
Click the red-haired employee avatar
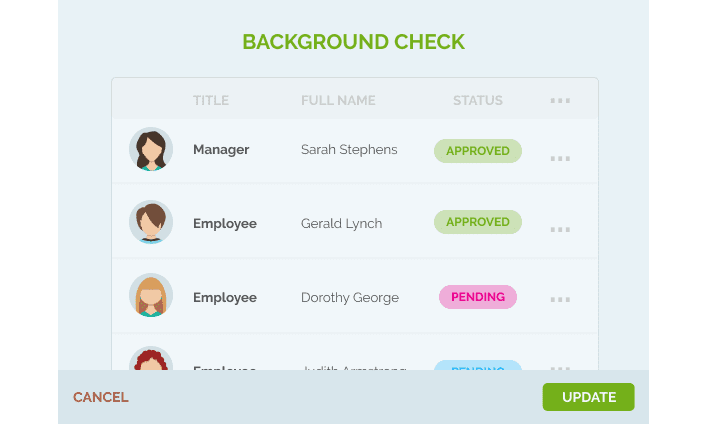click(151, 359)
